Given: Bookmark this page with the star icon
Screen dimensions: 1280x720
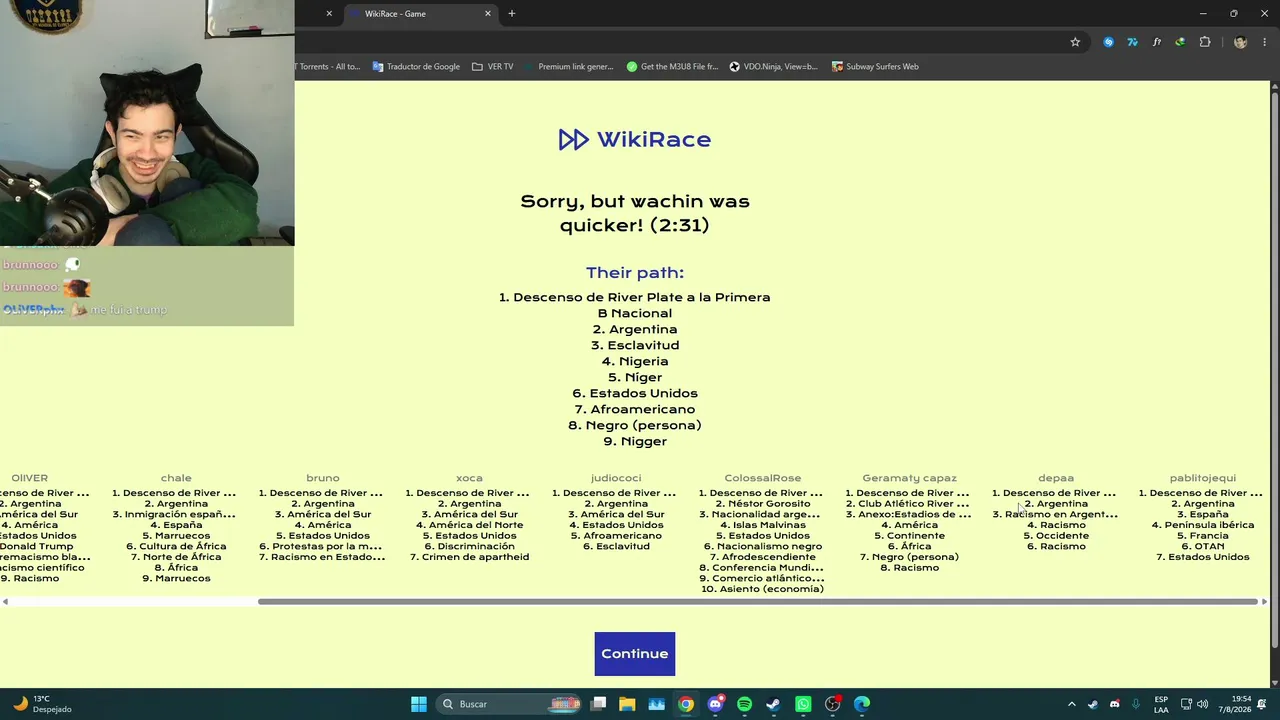Looking at the screenshot, I should [x=1075, y=42].
